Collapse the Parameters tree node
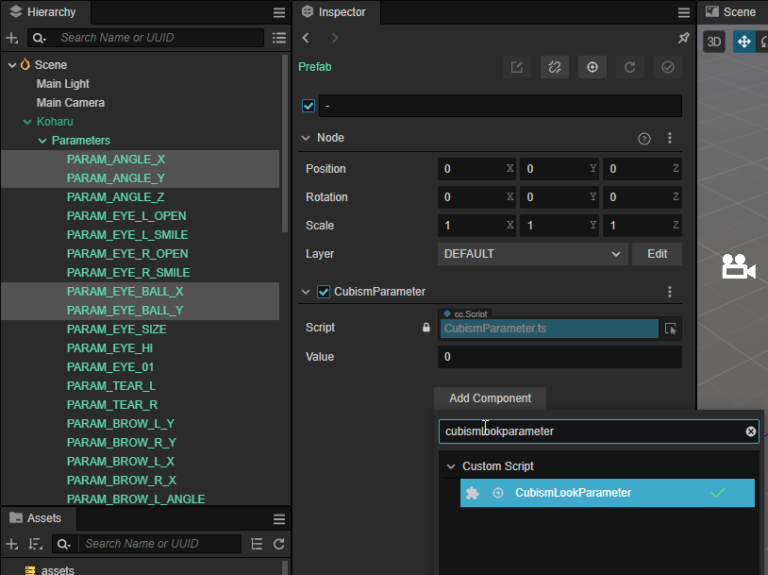 pos(43,141)
